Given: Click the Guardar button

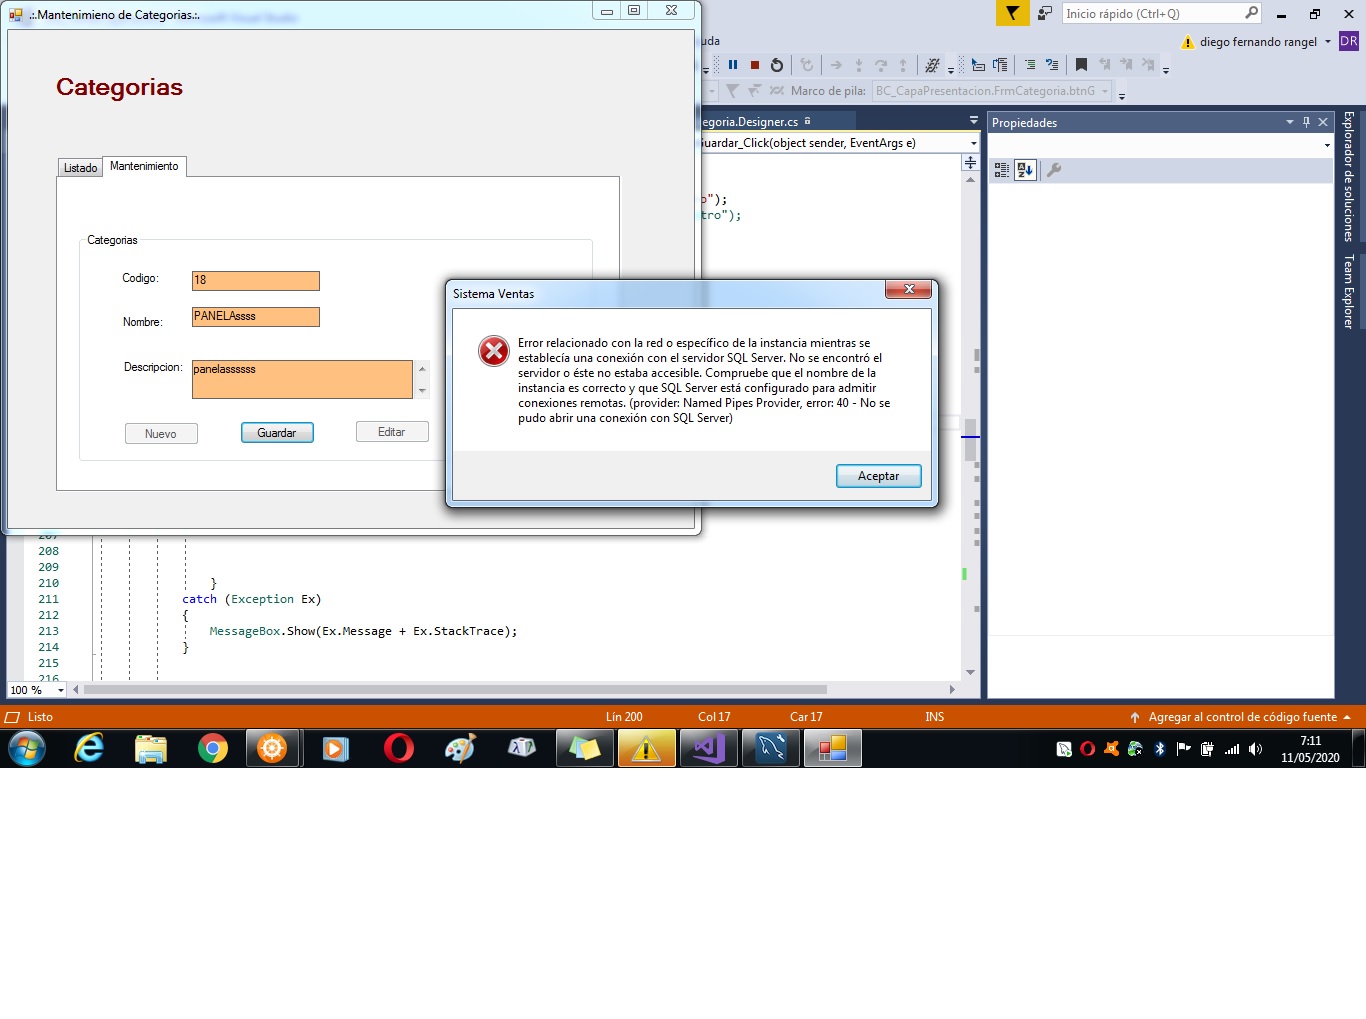Looking at the screenshot, I should click(277, 433).
